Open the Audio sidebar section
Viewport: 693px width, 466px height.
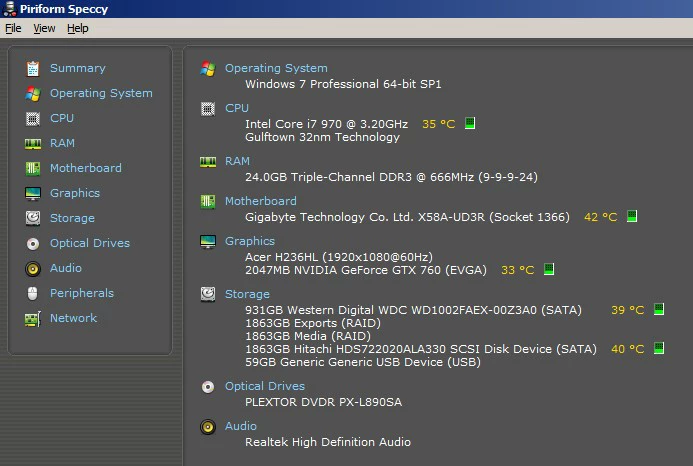(66, 268)
